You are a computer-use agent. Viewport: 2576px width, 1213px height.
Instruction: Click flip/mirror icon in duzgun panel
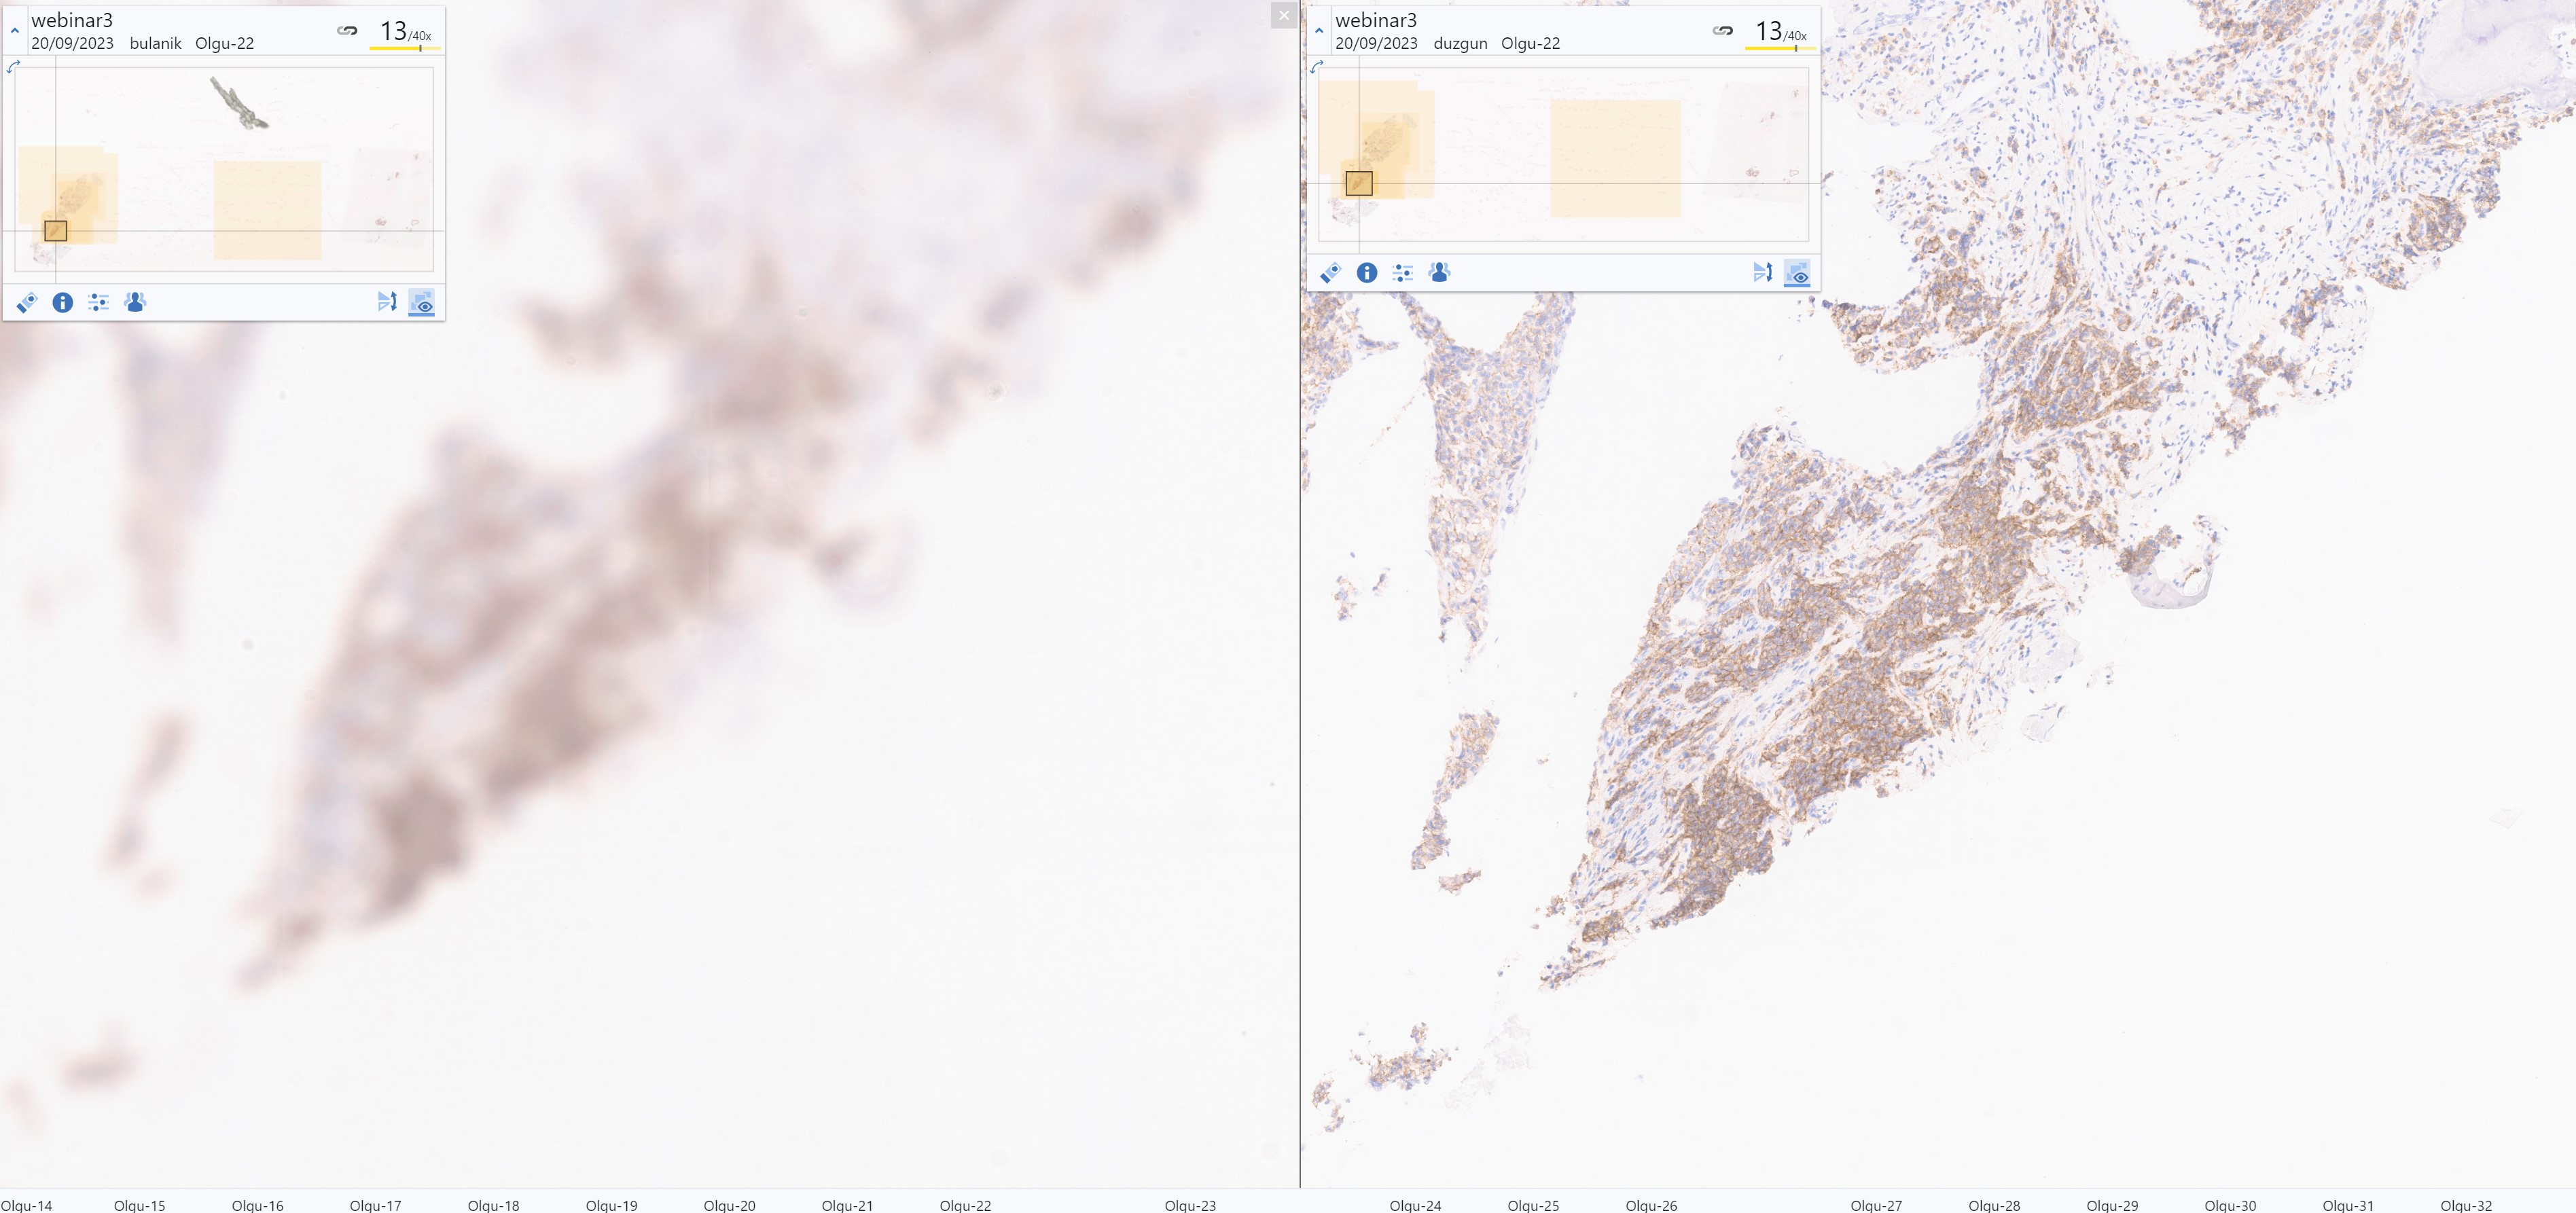click(1762, 272)
